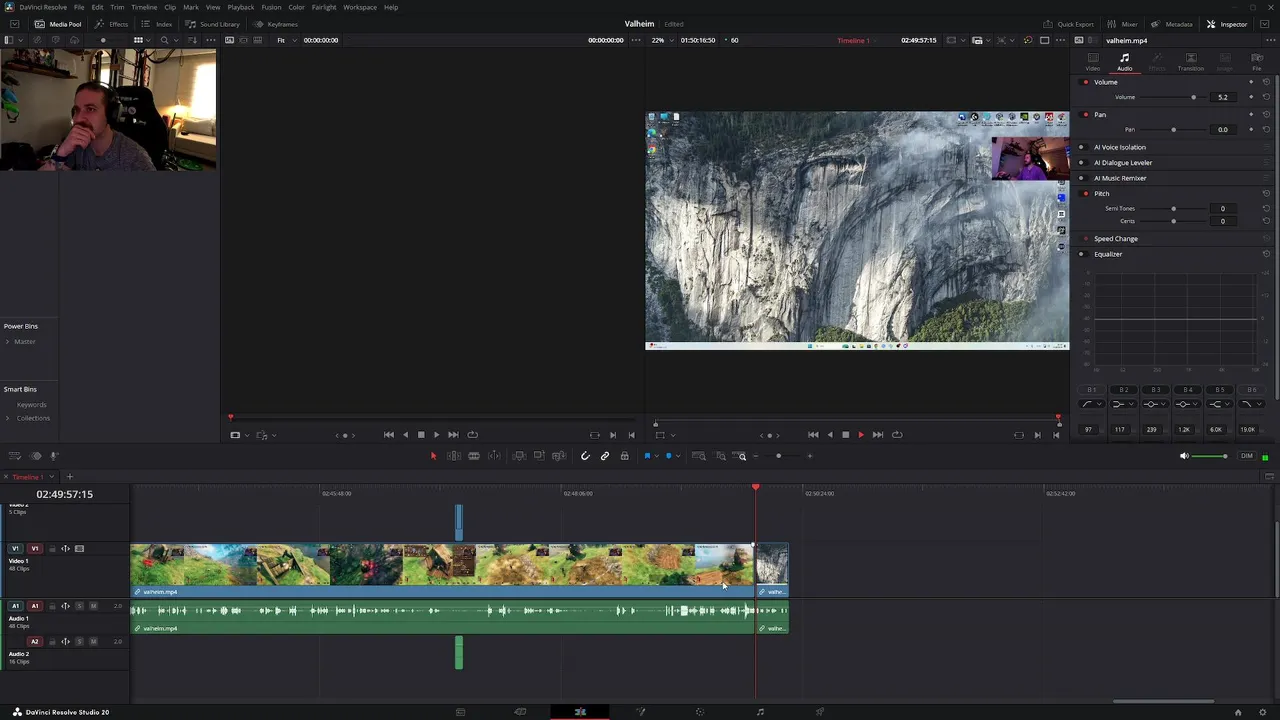Open the Index panel

click(x=158, y=24)
